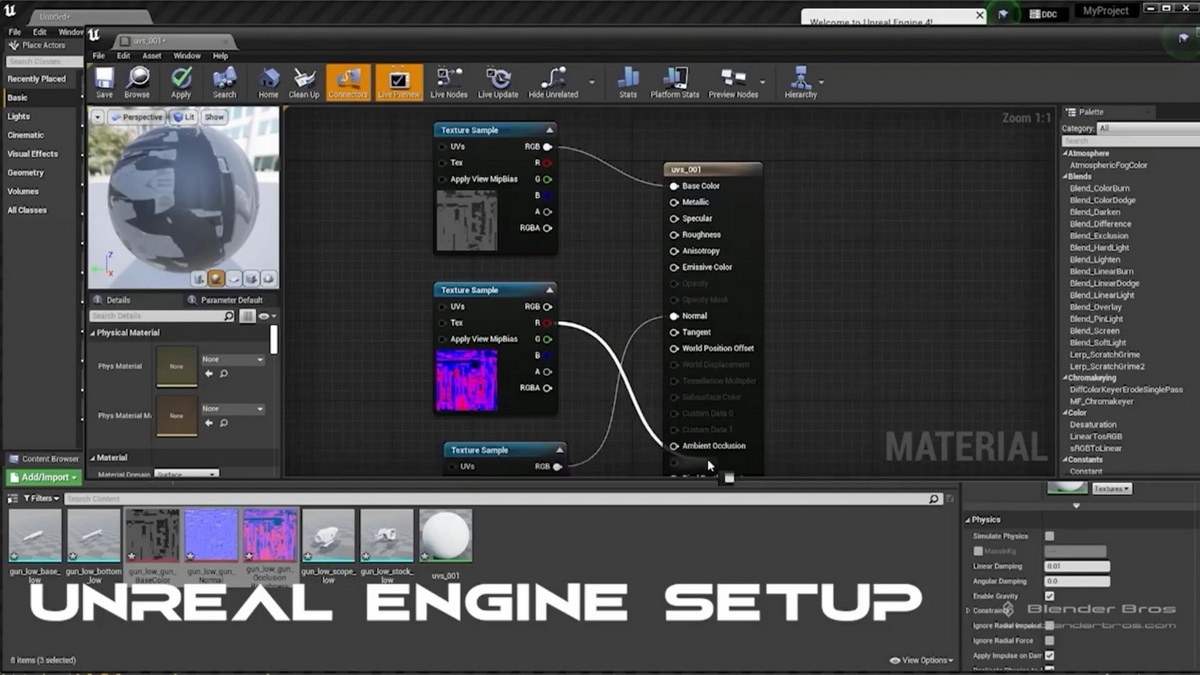Click the Preview Nodes toolbar icon
The image size is (1200, 675).
pyautogui.click(x=733, y=83)
